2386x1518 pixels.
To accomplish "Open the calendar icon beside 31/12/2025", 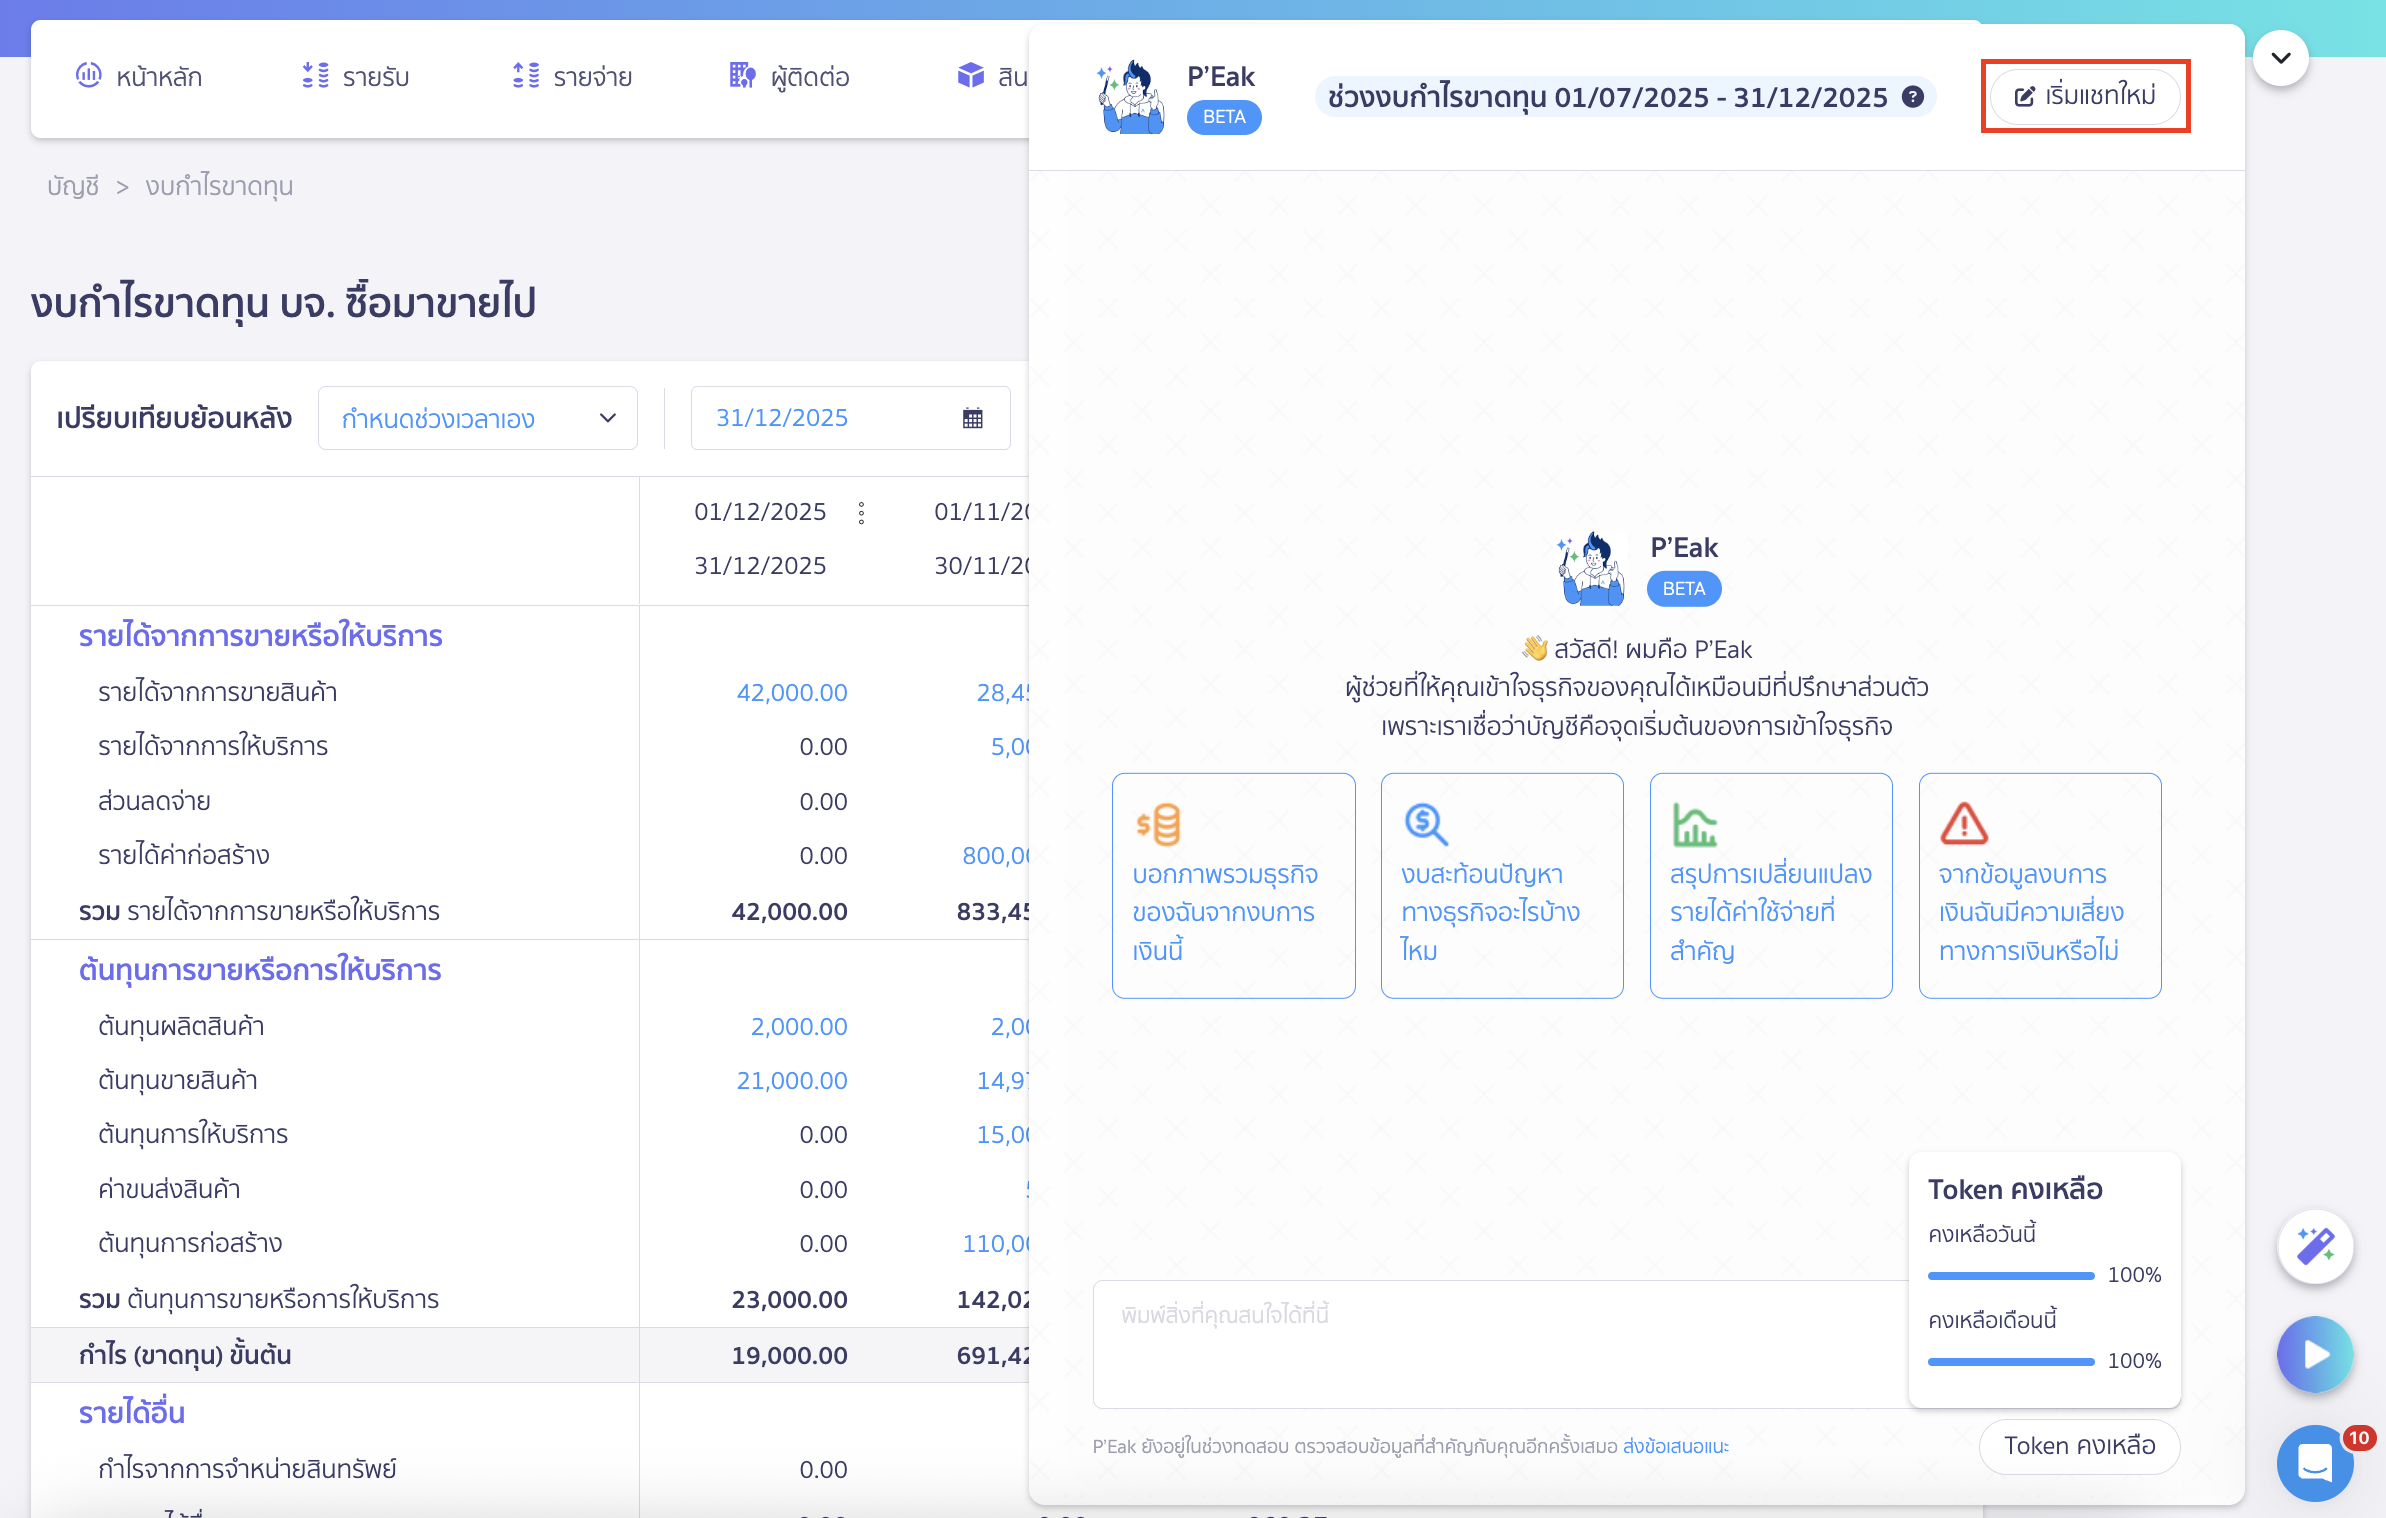I will coord(971,417).
